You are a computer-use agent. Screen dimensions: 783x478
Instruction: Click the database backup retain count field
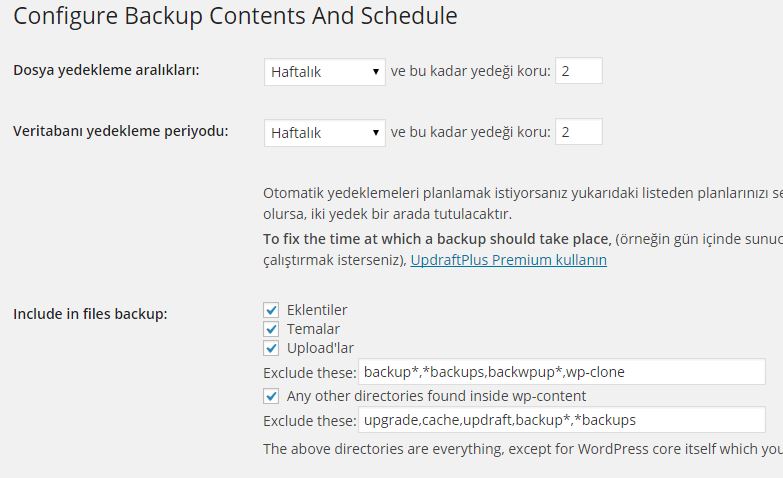click(x=579, y=132)
